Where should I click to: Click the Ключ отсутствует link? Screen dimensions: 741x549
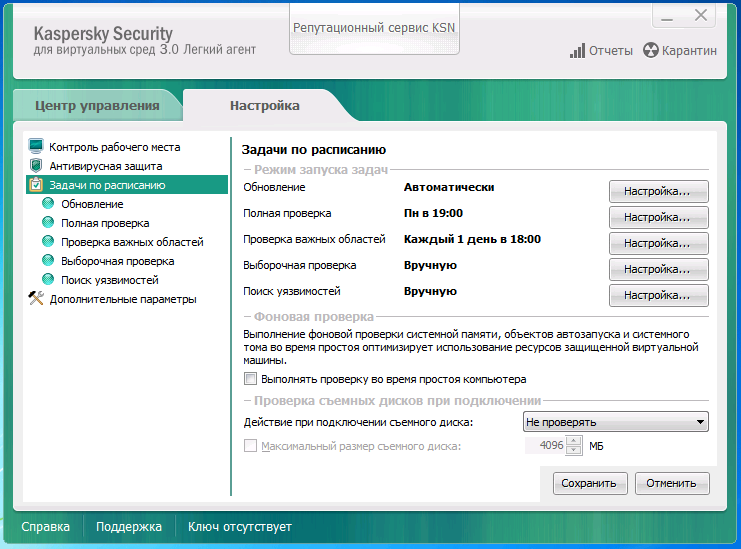(240, 526)
